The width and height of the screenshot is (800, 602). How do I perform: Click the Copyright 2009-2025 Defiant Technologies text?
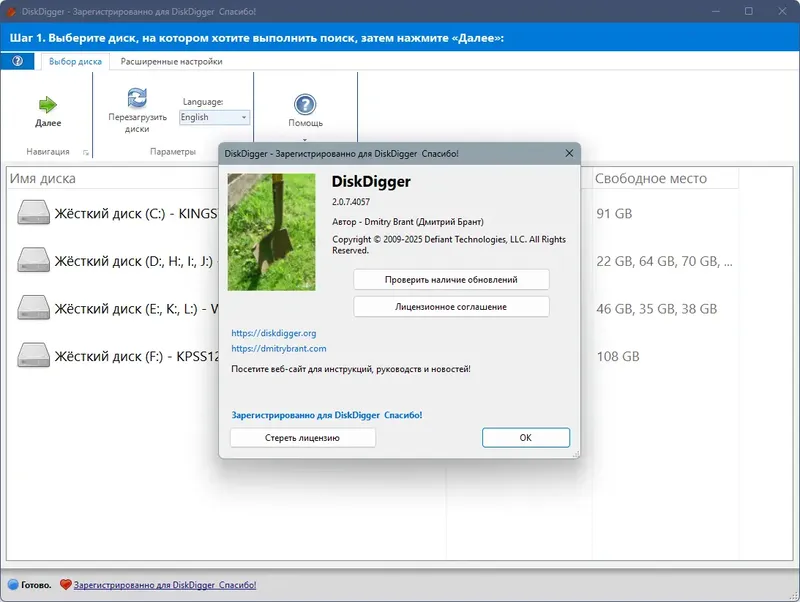click(x=449, y=244)
